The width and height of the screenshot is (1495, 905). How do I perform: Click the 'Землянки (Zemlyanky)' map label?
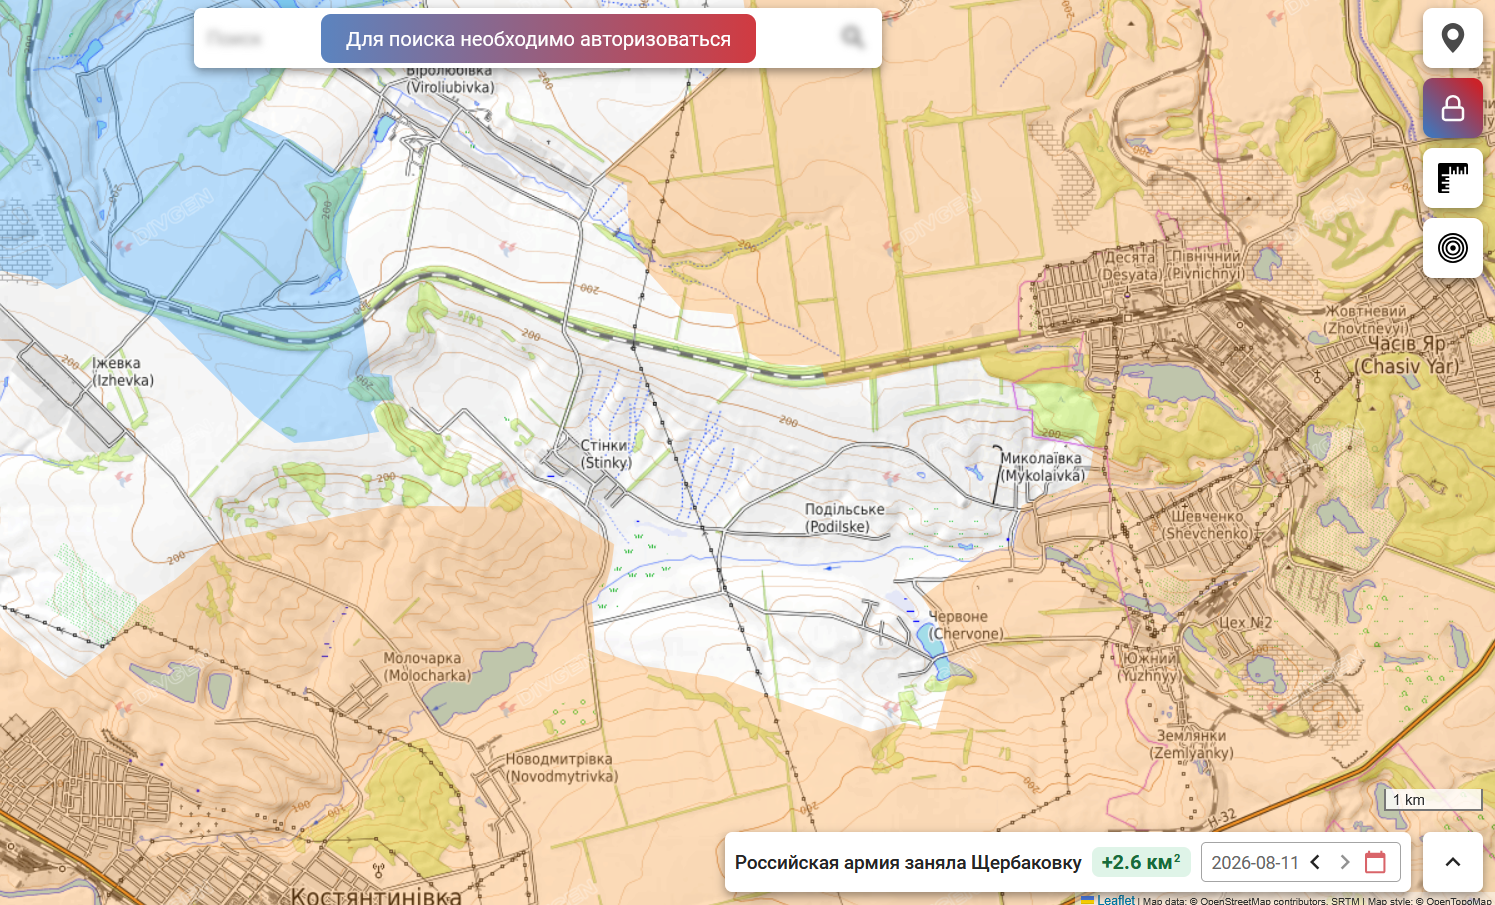tap(1191, 744)
